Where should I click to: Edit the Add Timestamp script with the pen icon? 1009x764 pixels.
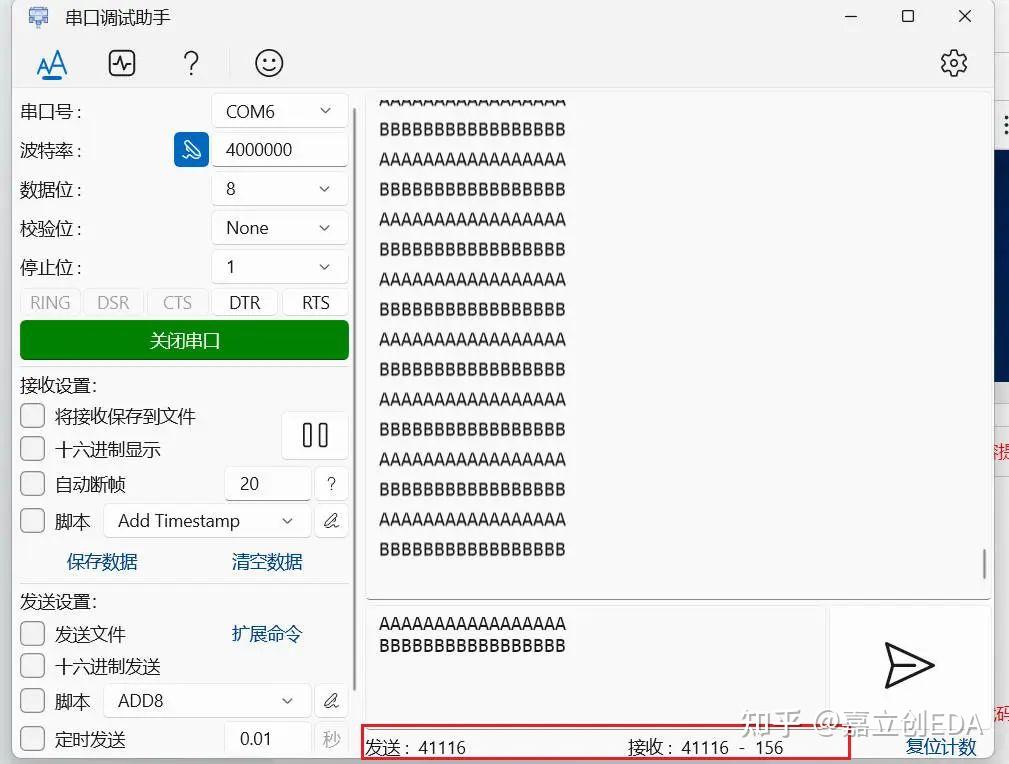pos(331,520)
